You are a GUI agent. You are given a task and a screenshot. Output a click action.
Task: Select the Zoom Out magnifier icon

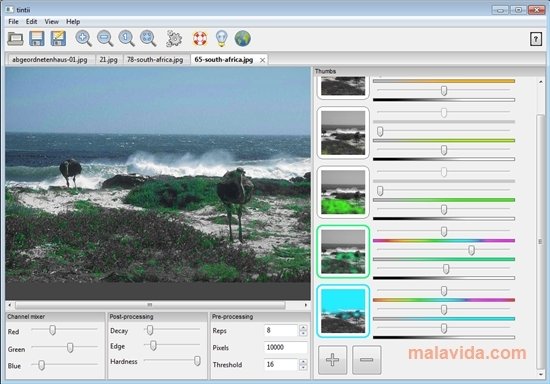point(105,39)
